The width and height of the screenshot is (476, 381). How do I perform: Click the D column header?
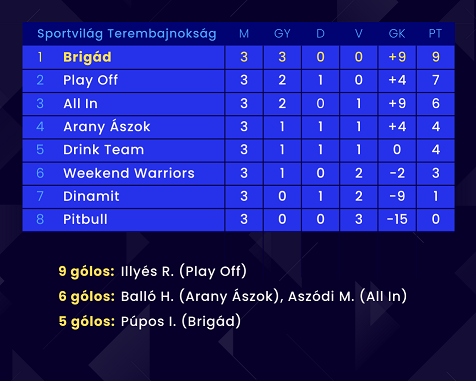pos(320,34)
